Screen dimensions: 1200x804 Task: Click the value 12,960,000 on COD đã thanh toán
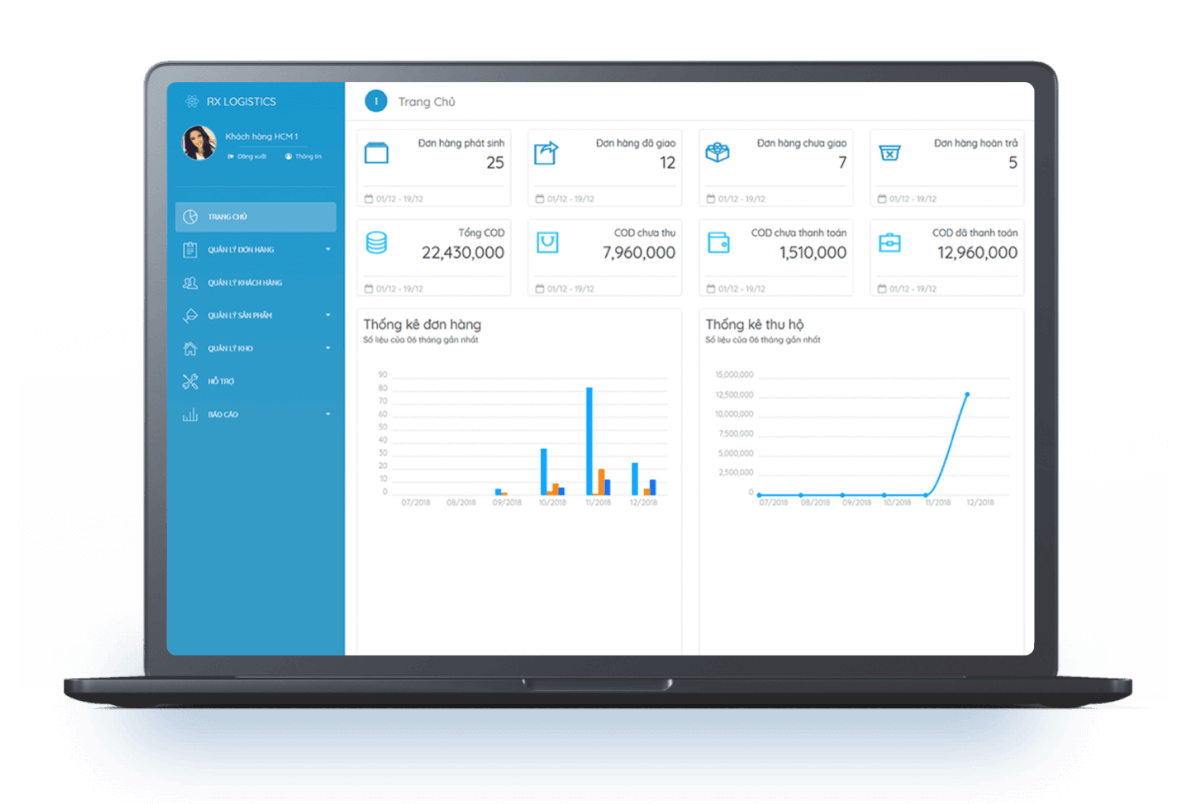pos(978,254)
